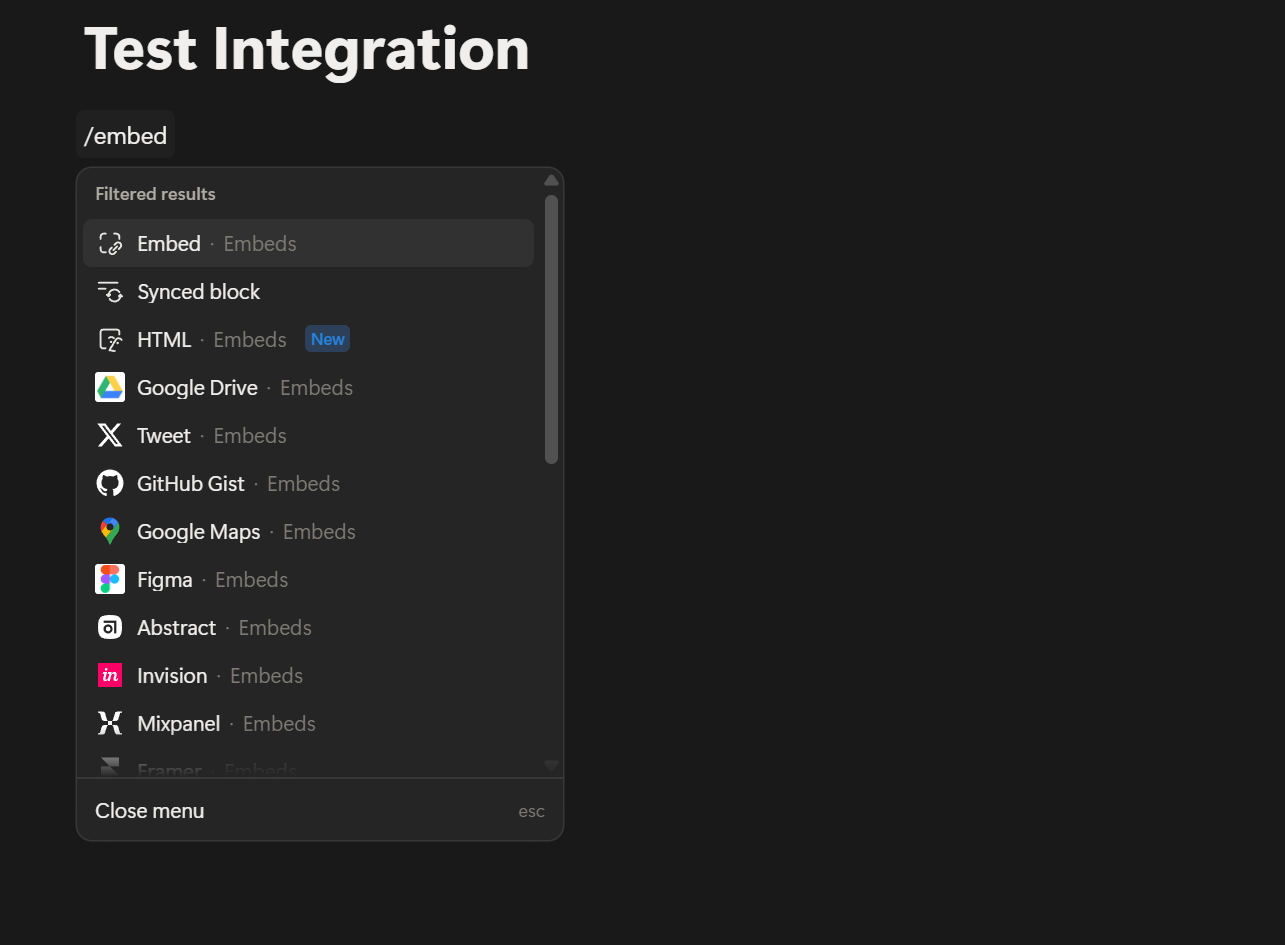Click the scroll up arrow
This screenshot has width=1285, height=945.
click(551, 180)
